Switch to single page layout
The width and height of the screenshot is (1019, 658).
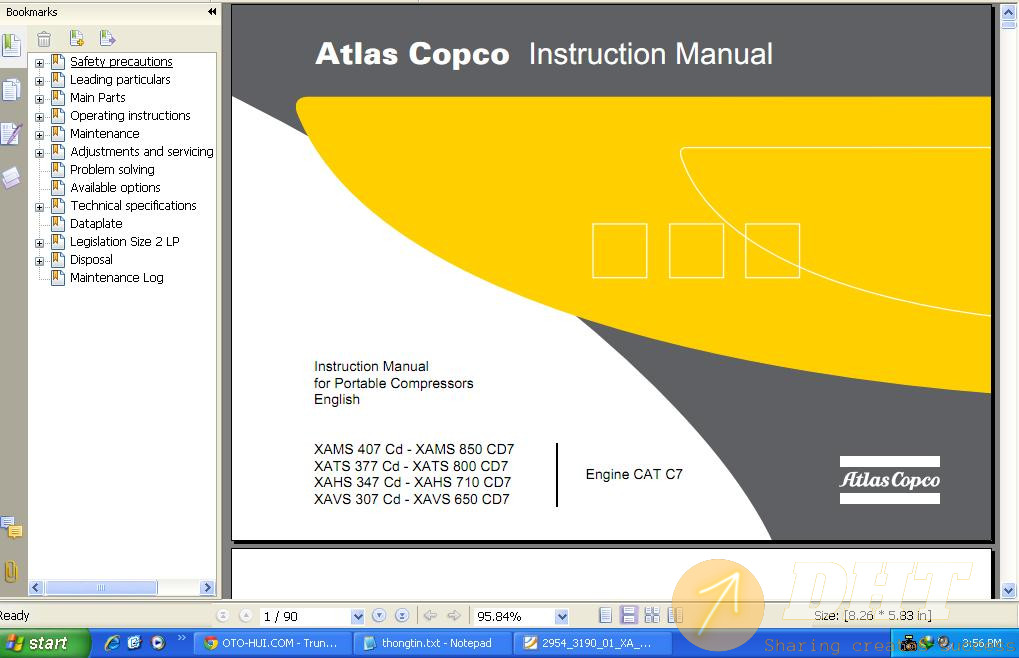[x=605, y=615]
